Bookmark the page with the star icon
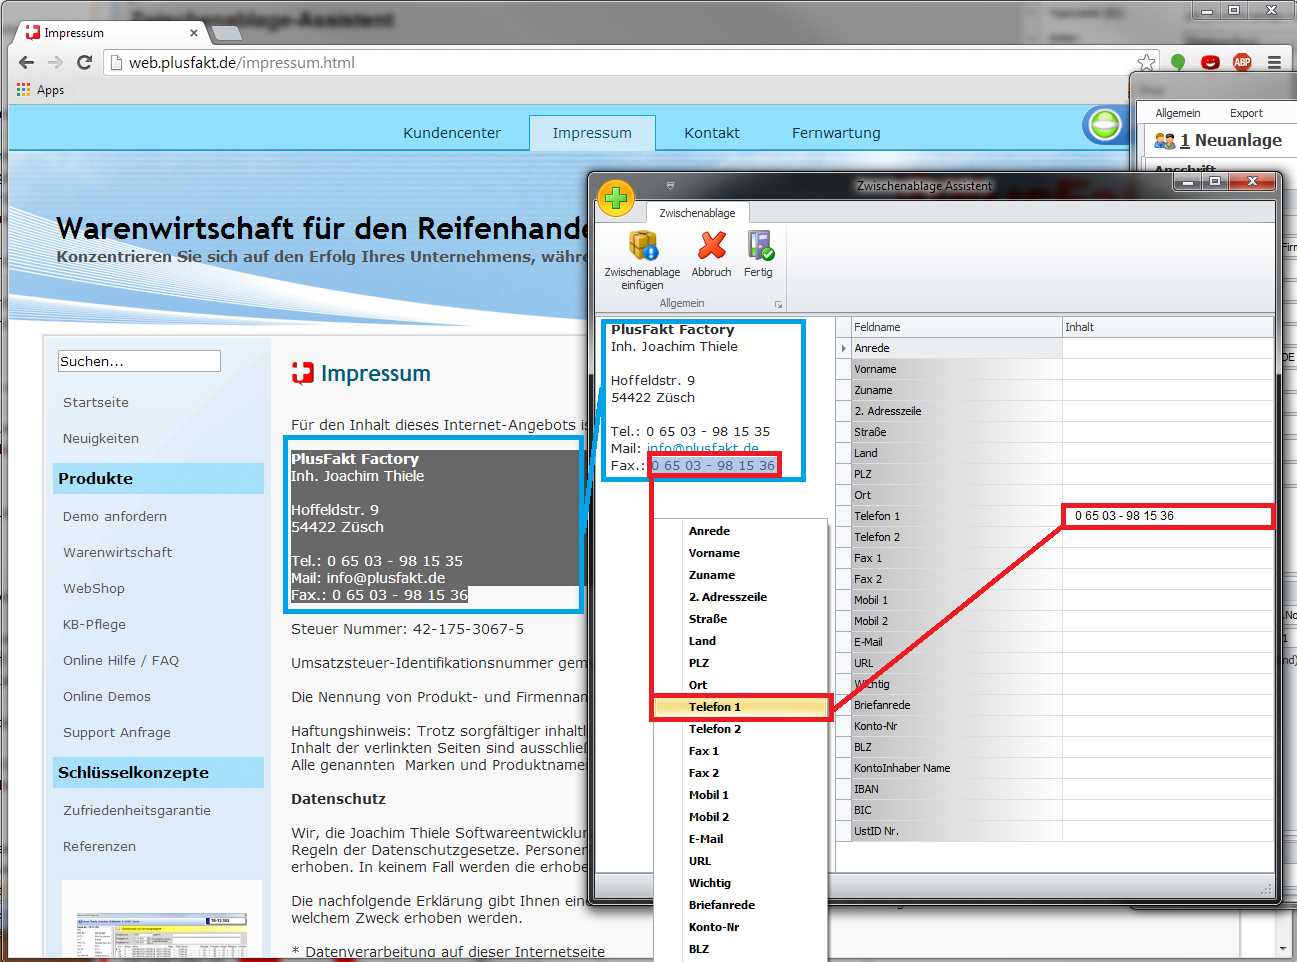Screen dimensions: 1297x962 click(1146, 62)
